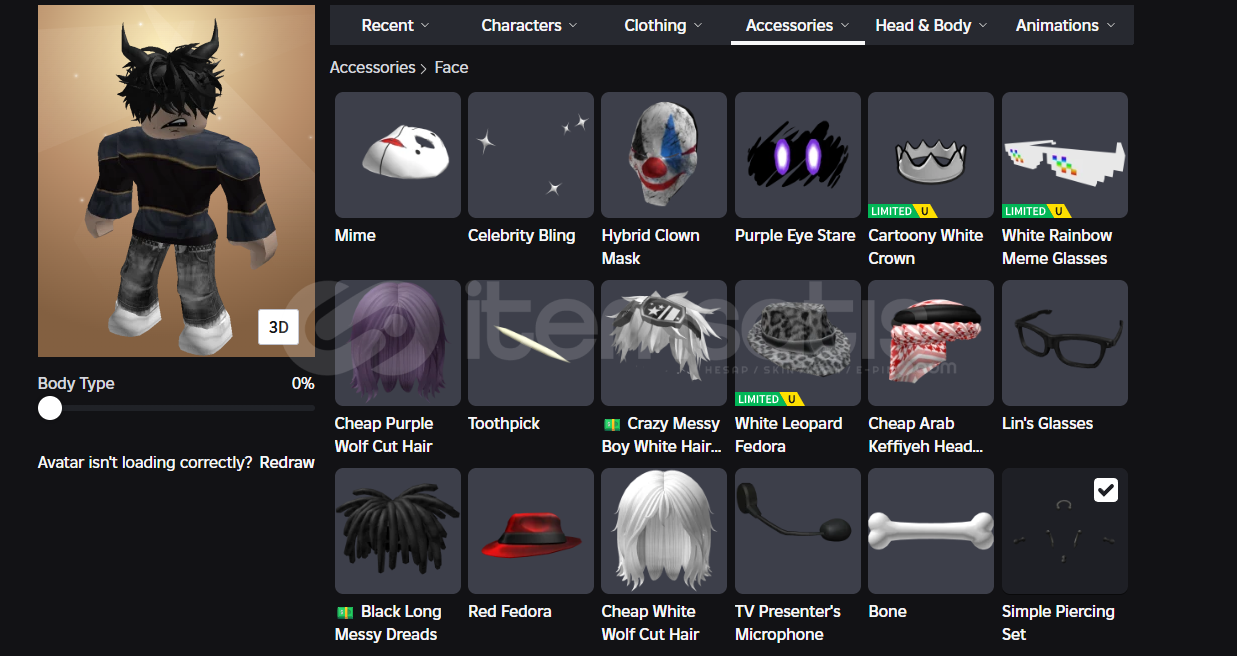The height and width of the screenshot is (656, 1237).
Task: Click the Cheap Purple Wolf Cut Hair name
Action: click(x=384, y=435)
